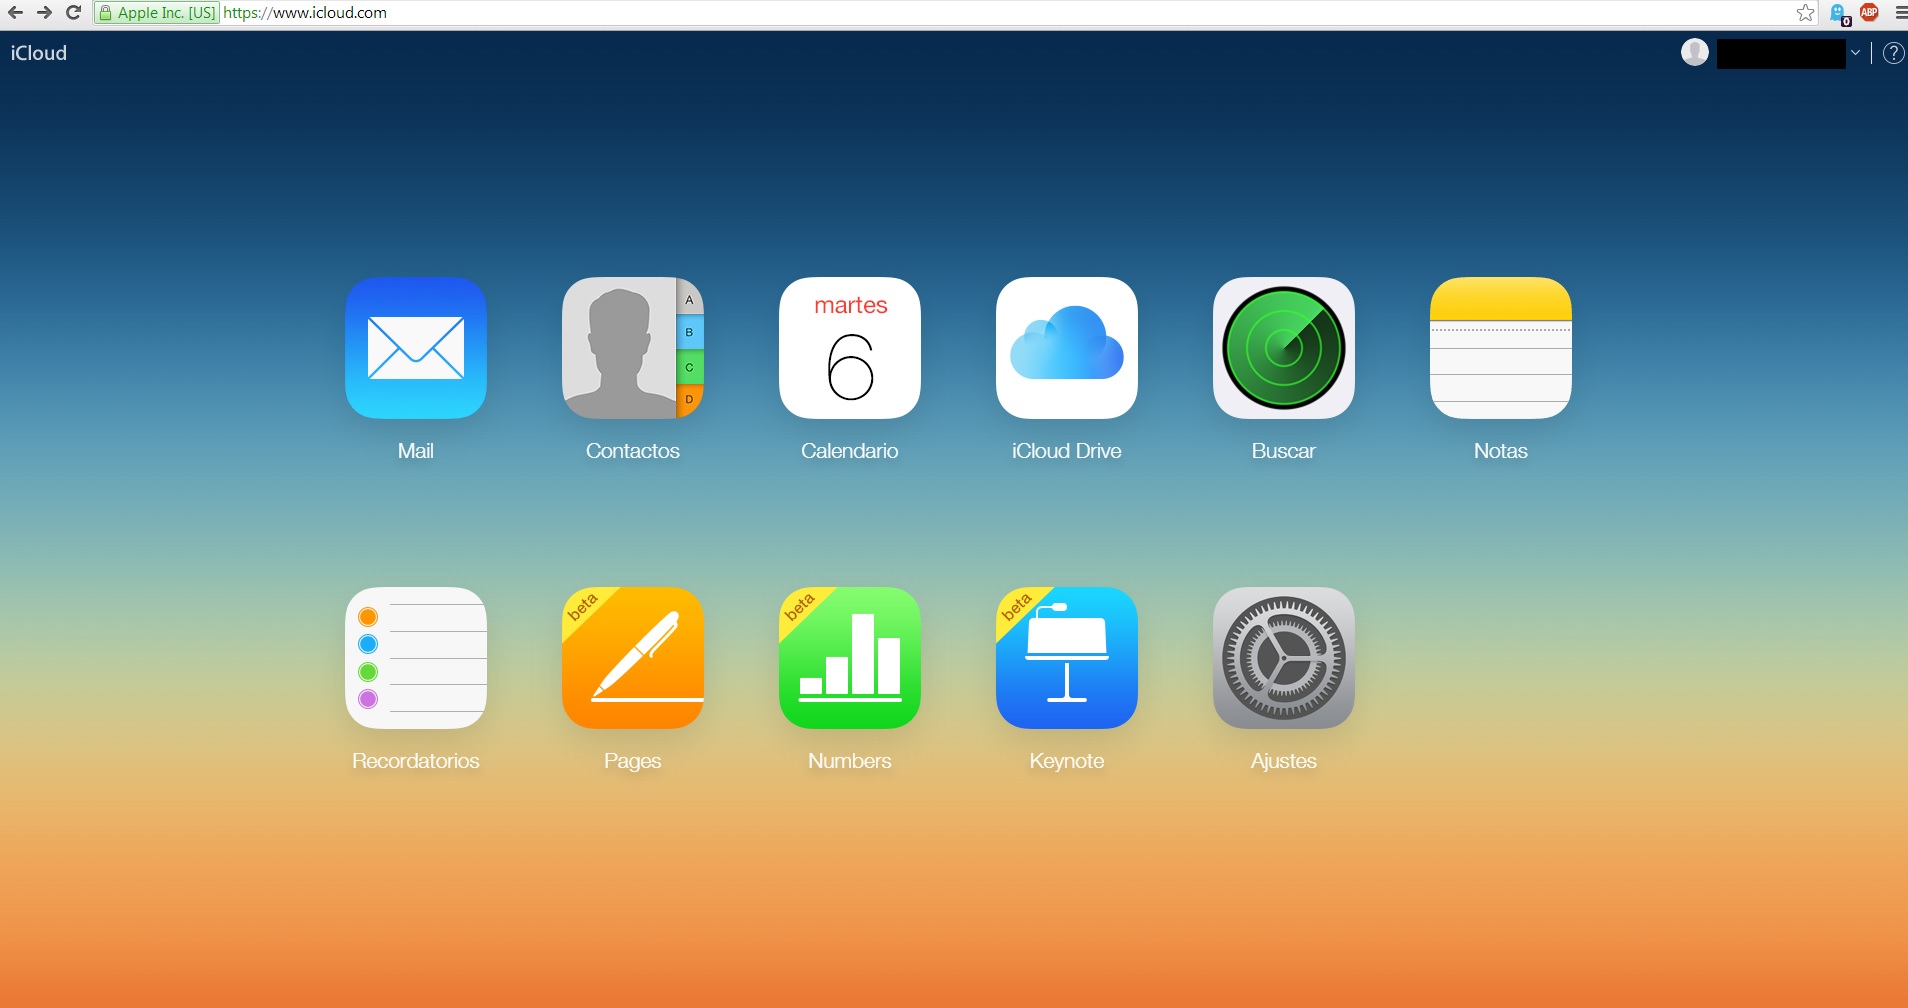Click the Notas label text
This screenshot has height=1008, width=1908.
[1501, 451]
